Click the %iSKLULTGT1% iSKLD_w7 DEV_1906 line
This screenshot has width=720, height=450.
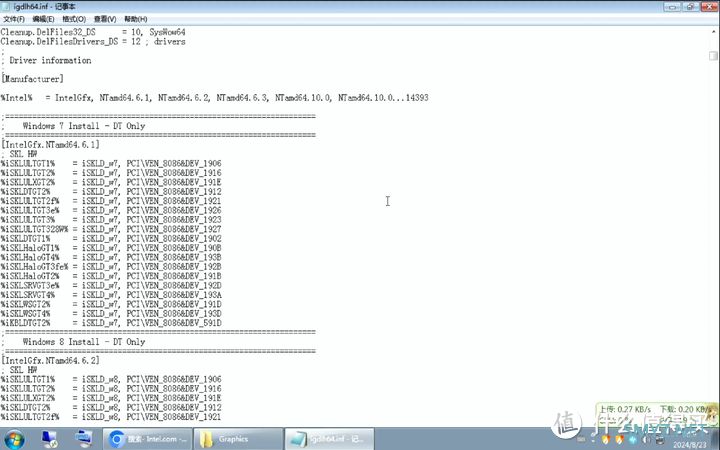[111, 163]
